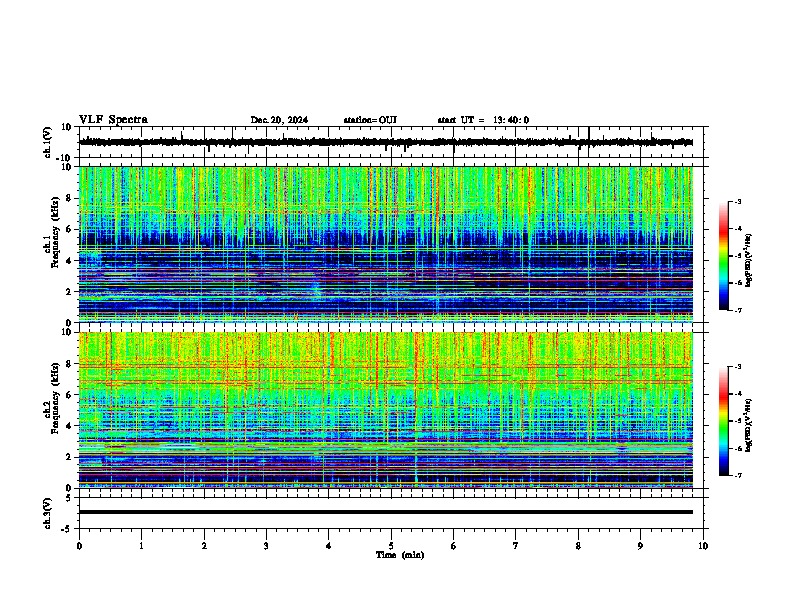Click the "Time (min)" axis label
The height and width of the screenshot is (612, 792).
tap(400, 555)
